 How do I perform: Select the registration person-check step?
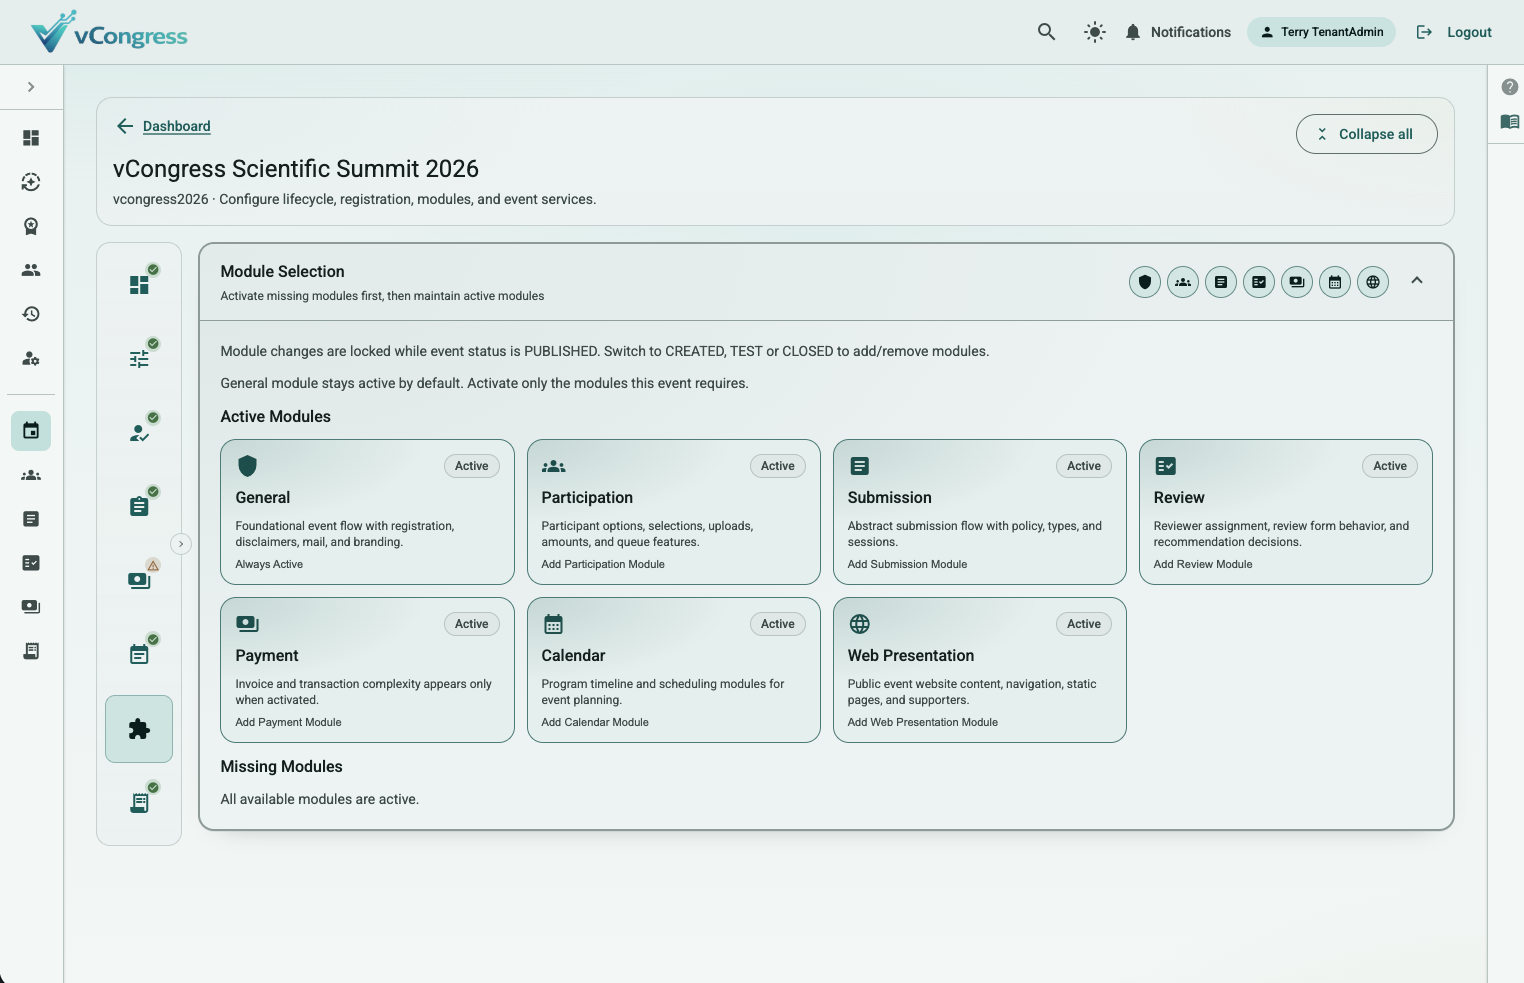[x=139, y=433]
